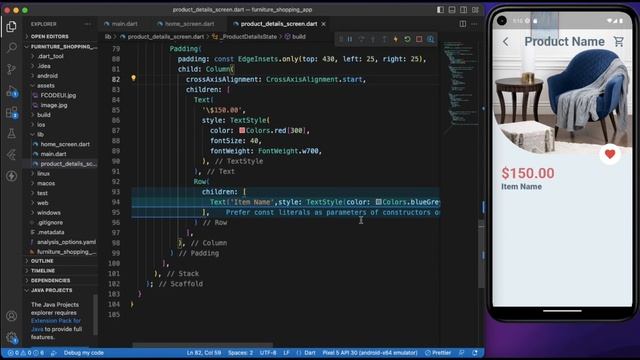Open the Accounts menu icon

tap(11, 316)
